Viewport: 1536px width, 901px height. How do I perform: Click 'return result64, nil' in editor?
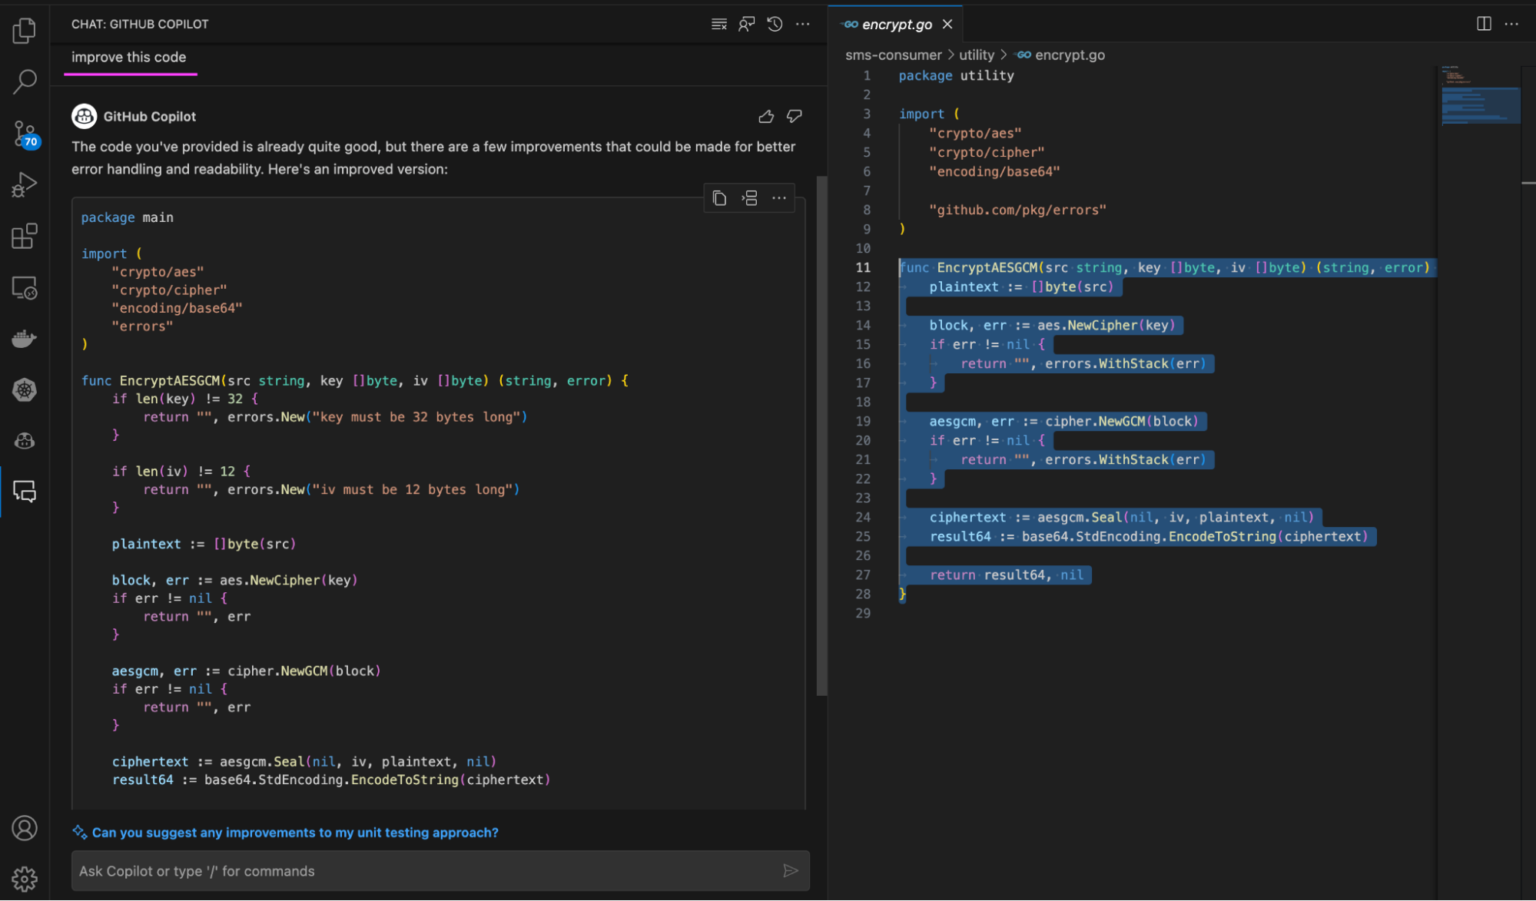pos(1006,575)
